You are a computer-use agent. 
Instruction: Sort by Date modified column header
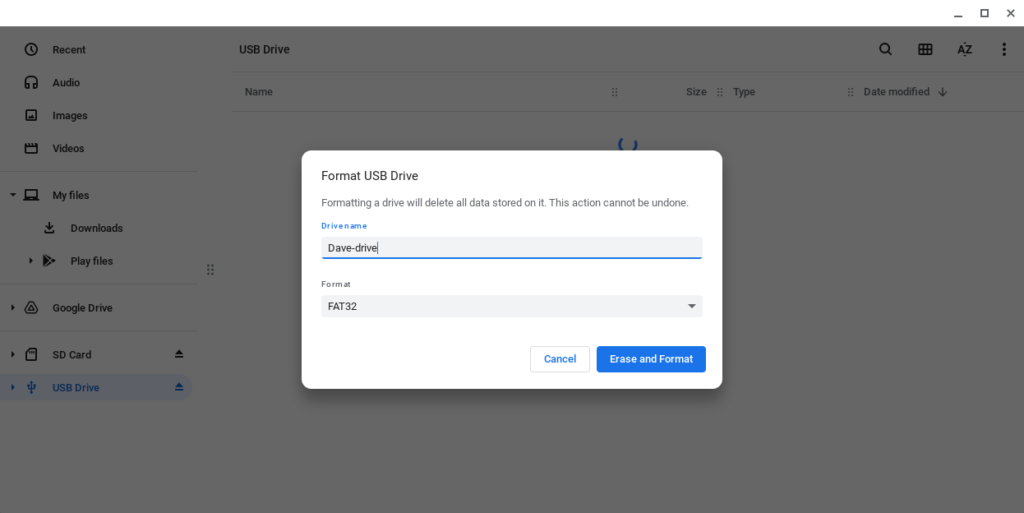pos(896,92)
